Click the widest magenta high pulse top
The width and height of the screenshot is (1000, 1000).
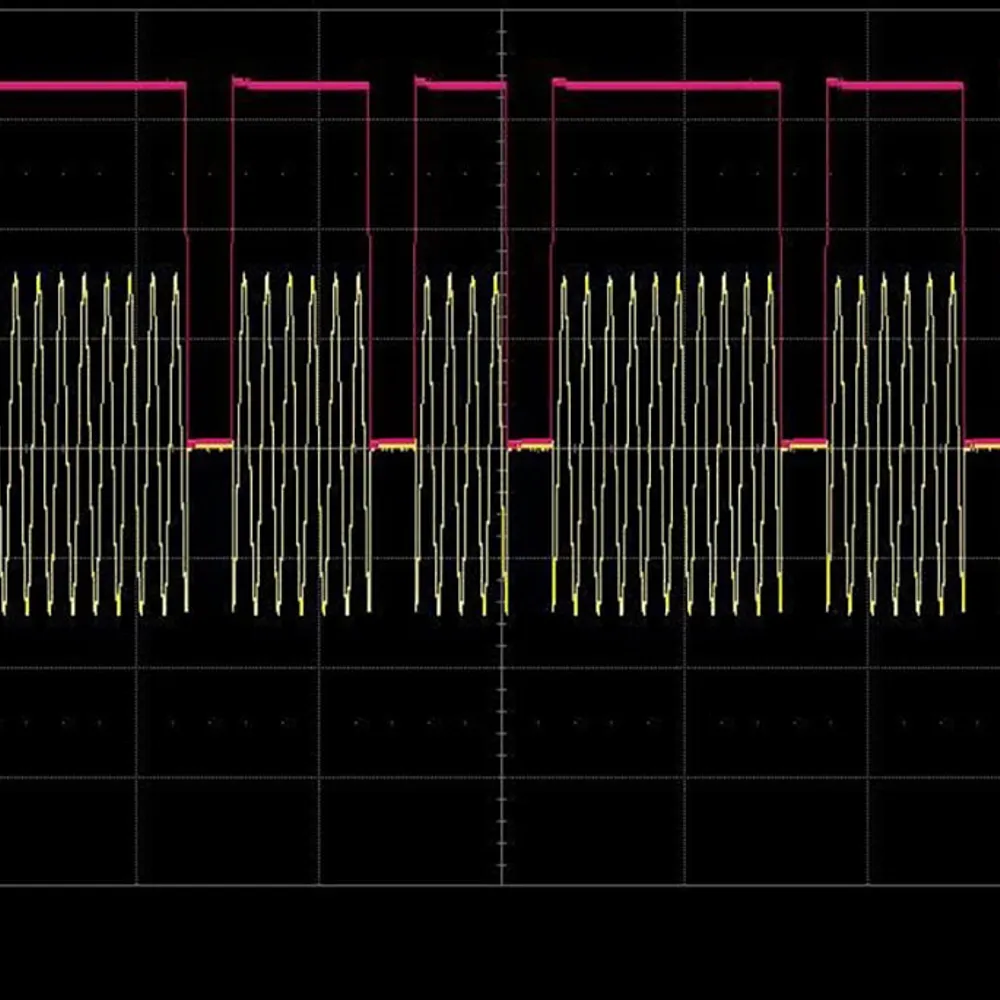tap(666, 86)
